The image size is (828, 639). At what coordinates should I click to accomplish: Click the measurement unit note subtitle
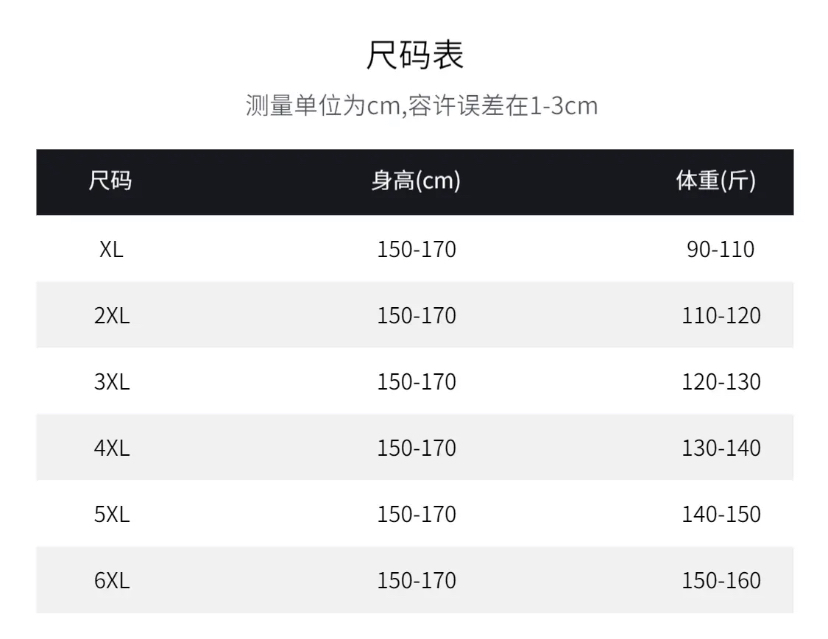point(421,106)
